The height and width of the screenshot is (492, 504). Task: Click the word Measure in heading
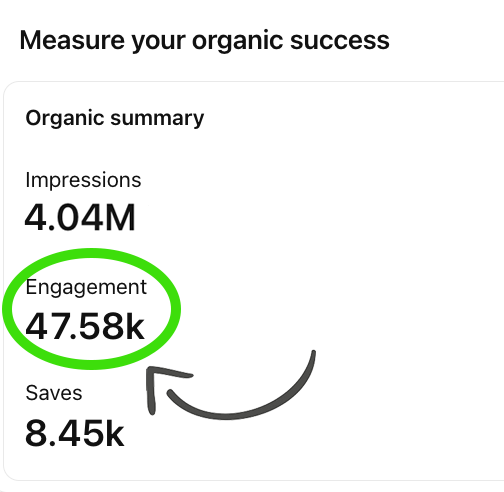tap(73, 41)
